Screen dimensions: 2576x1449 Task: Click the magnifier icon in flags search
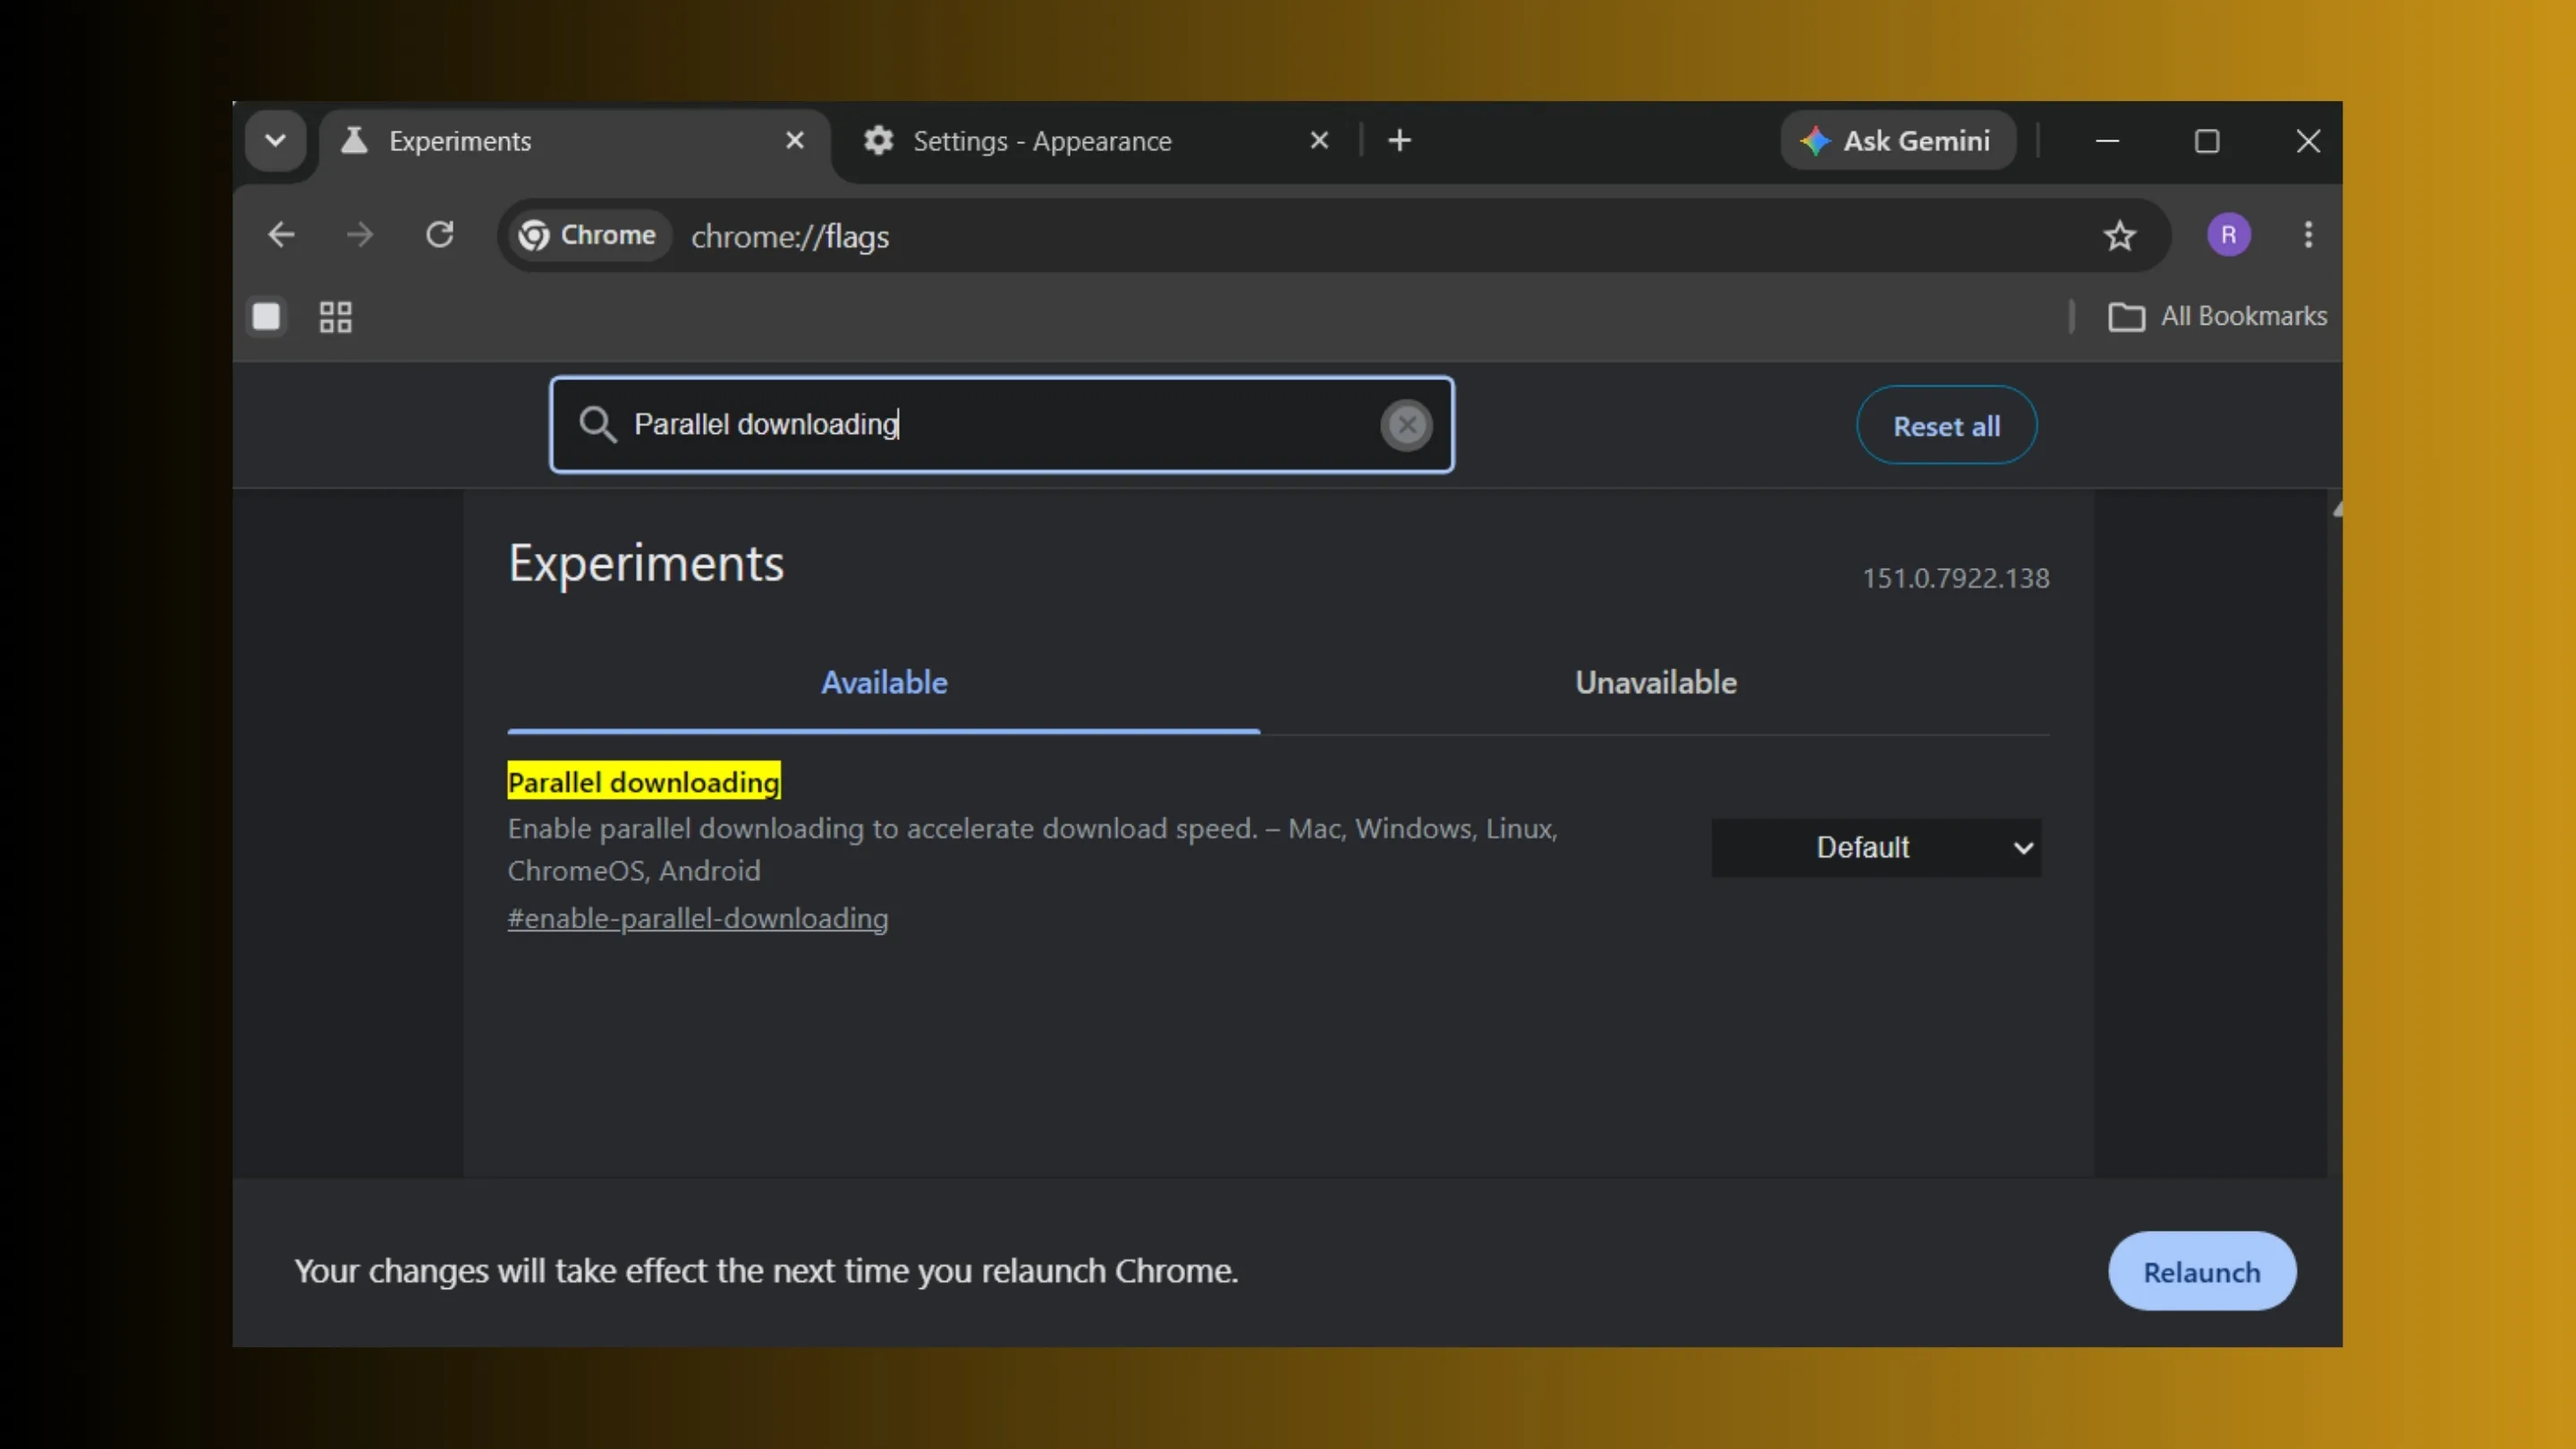(x=597, y=425)
